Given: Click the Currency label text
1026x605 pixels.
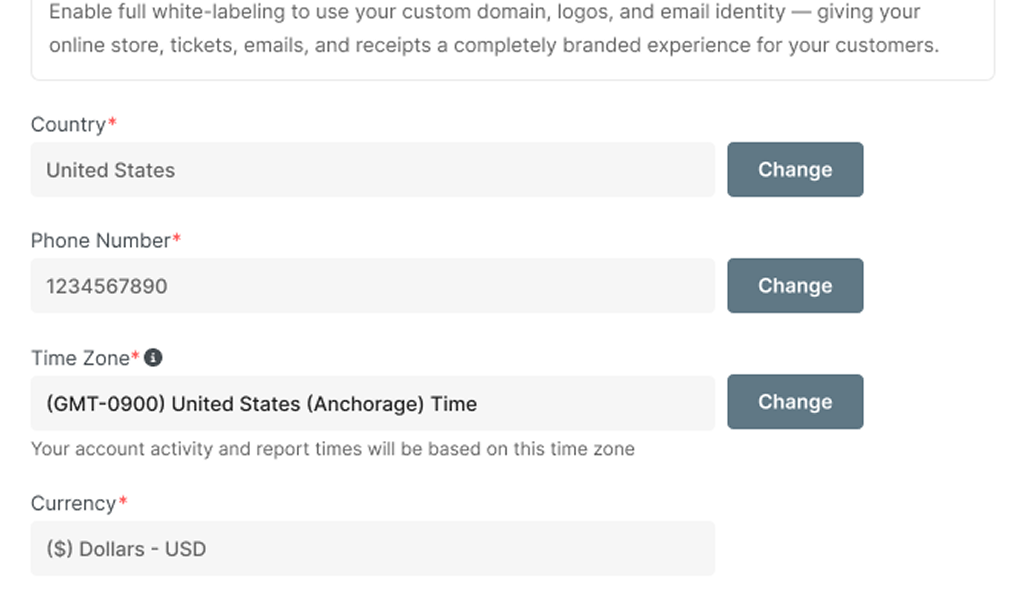Looking at the screenshot, I should 73,504.
